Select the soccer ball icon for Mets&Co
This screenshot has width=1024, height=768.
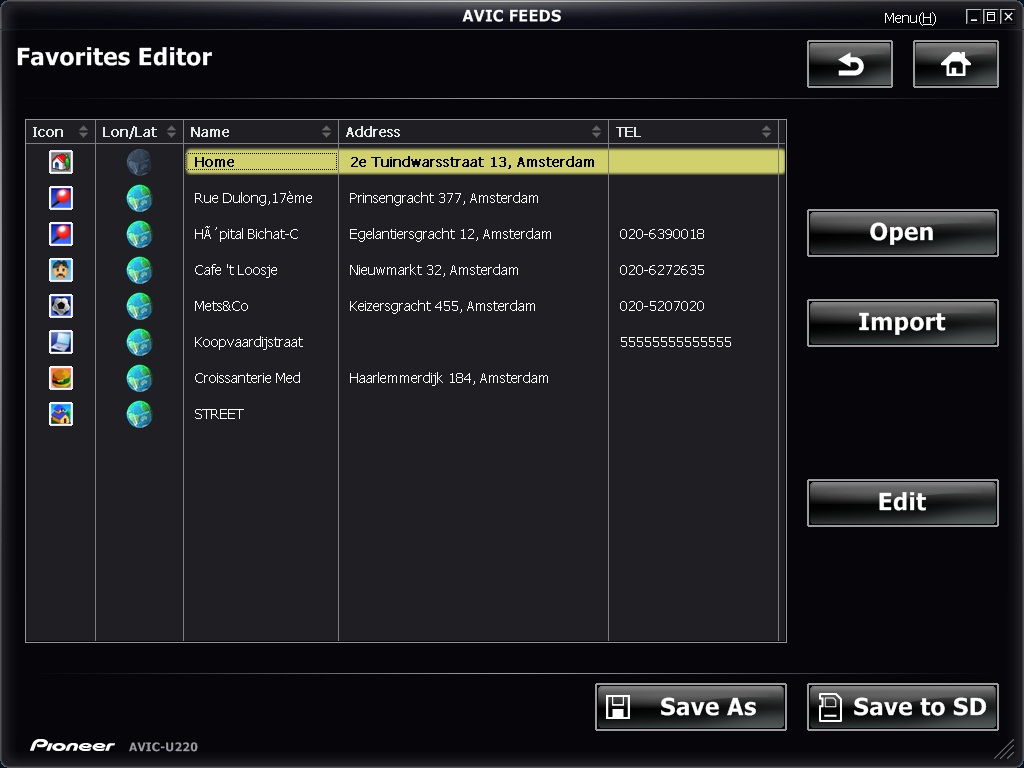pyautogui.click(x=61, y=306)
